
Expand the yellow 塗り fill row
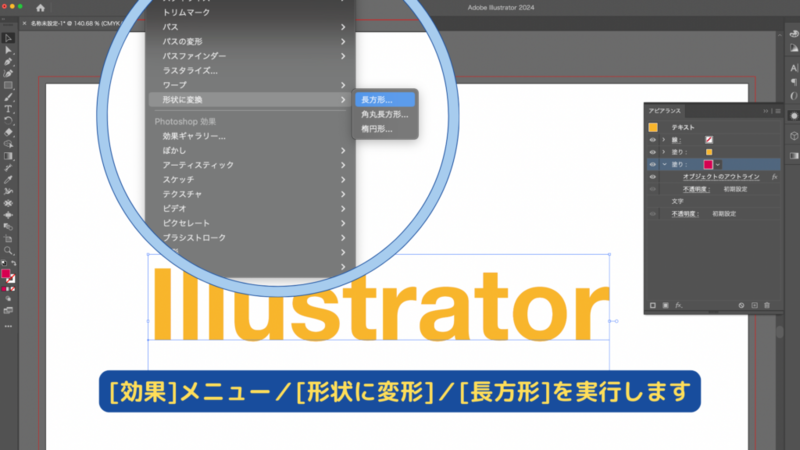click(x=664, y=152)
